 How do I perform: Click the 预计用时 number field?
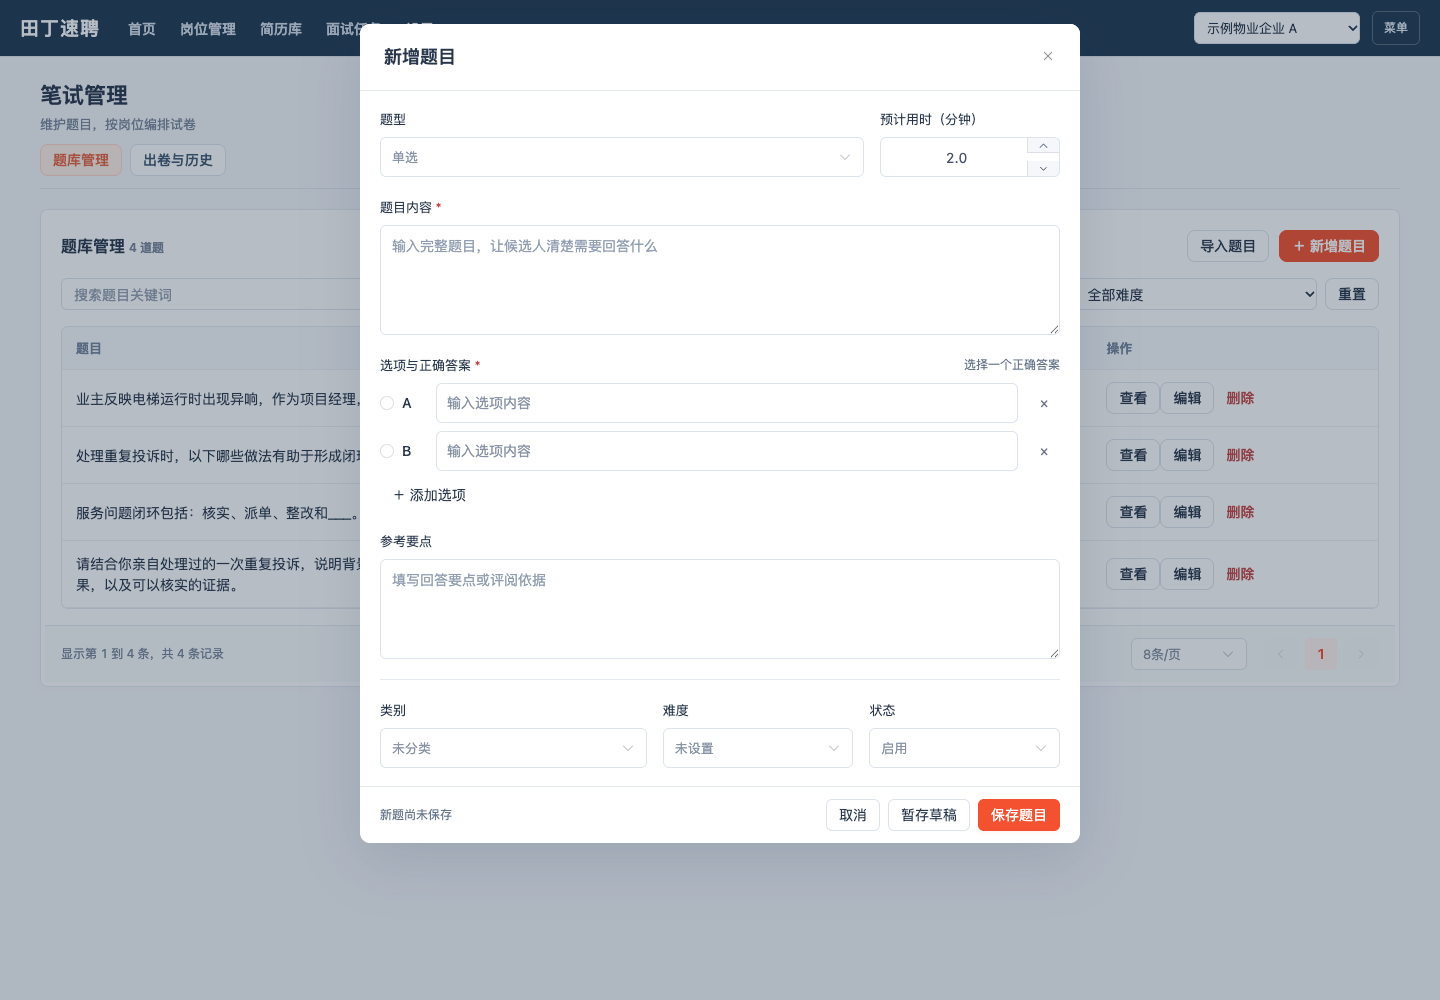[955, 157]
